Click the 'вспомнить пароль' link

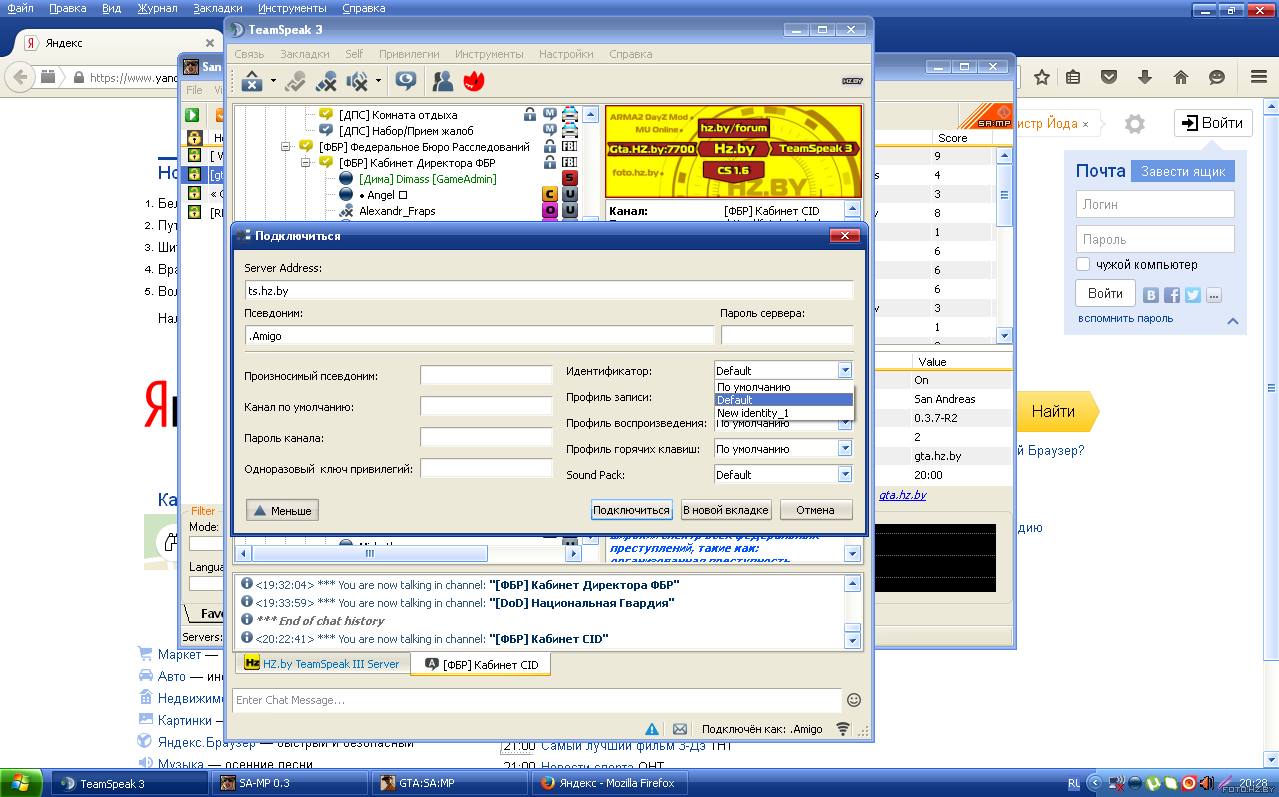[1126, 319]
